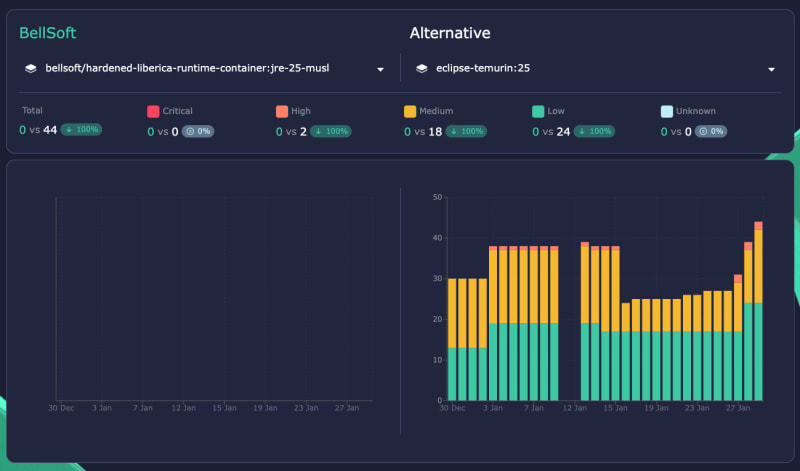Click the Total 100% decrease badge
The height and width of the screenshot is (471, 800).
(x=81, y=131)
